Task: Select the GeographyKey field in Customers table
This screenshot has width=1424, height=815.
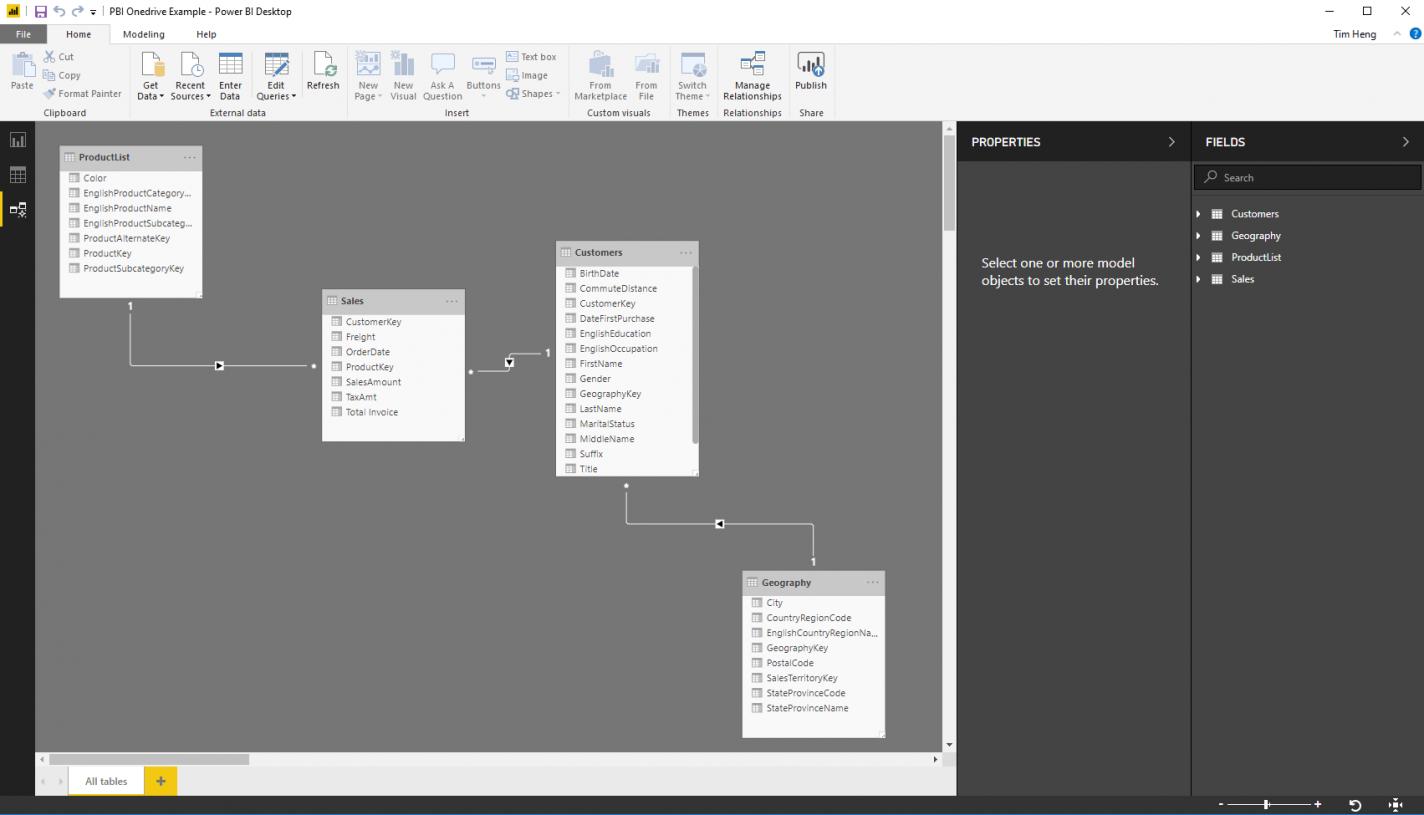Action: [x=610, y=394]
